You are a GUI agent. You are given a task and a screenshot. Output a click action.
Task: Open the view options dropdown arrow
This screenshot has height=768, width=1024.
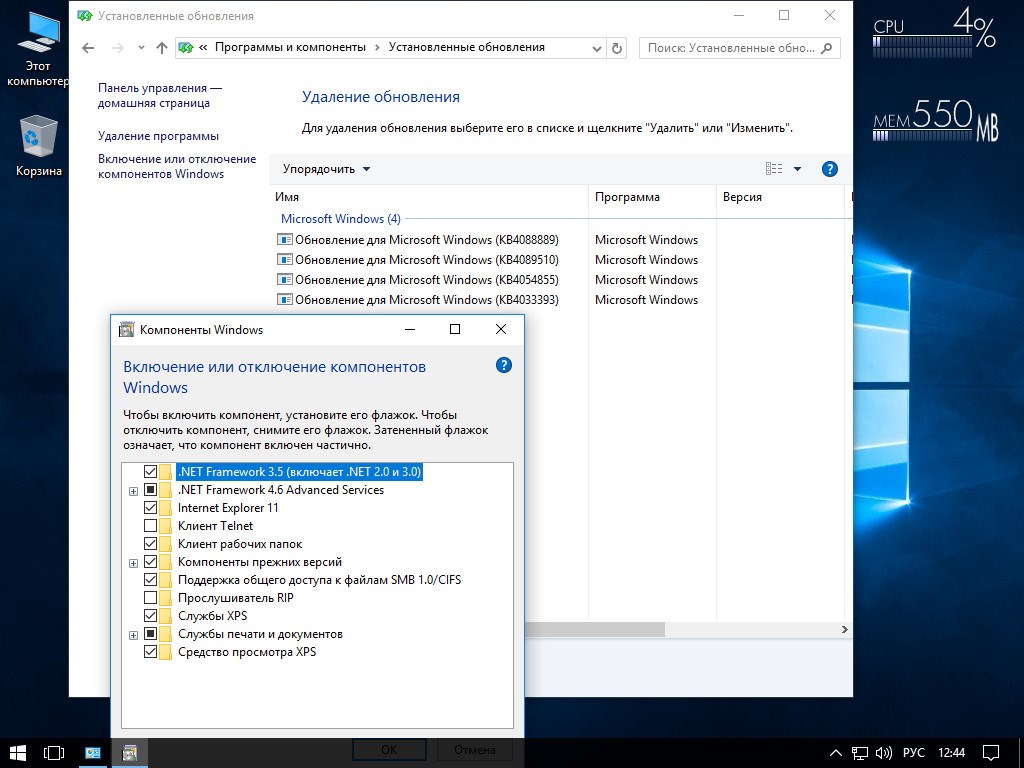(x=797, y=169)
